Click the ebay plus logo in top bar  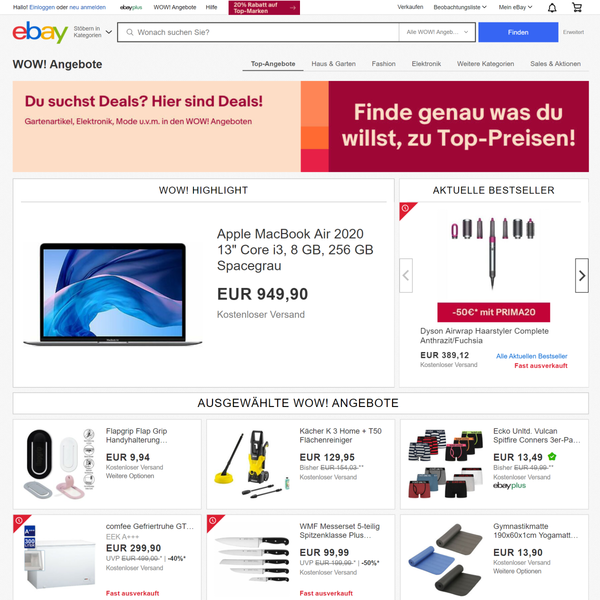pyautogui.click(x=131, y=7)
